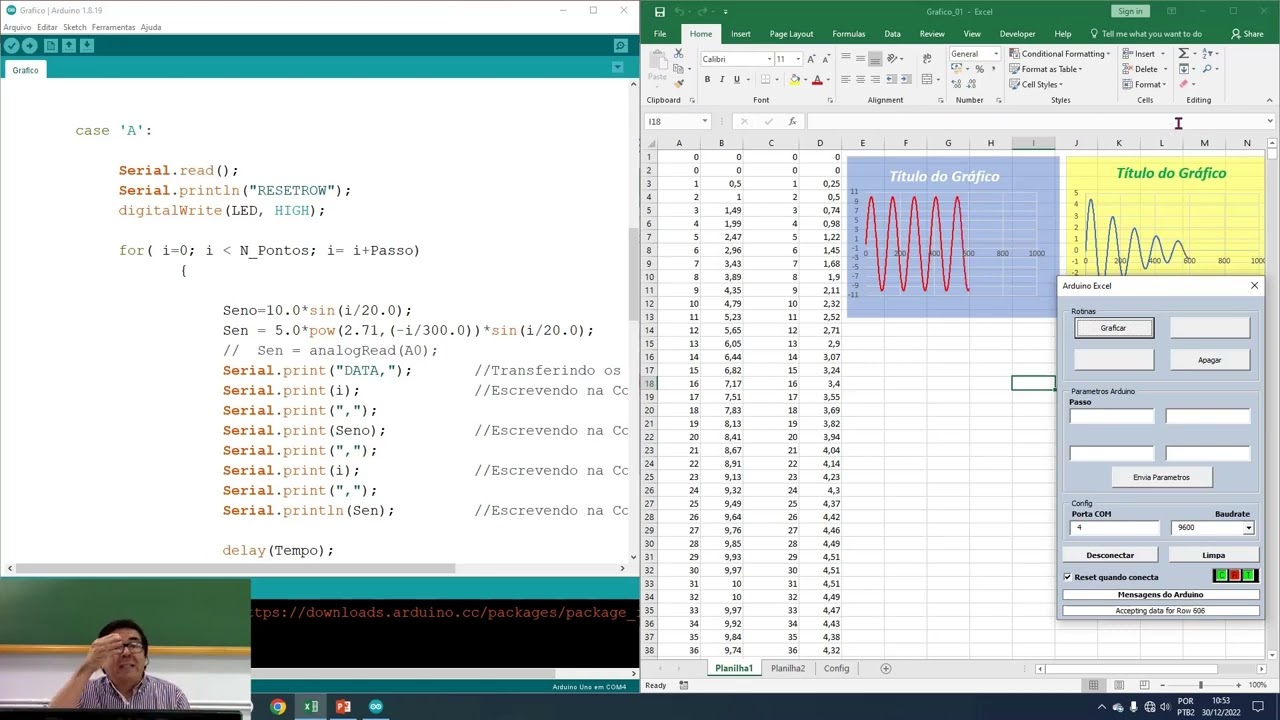The image size is (1280, 720).
Task: Apply percent style to cell
Action: 979,69
